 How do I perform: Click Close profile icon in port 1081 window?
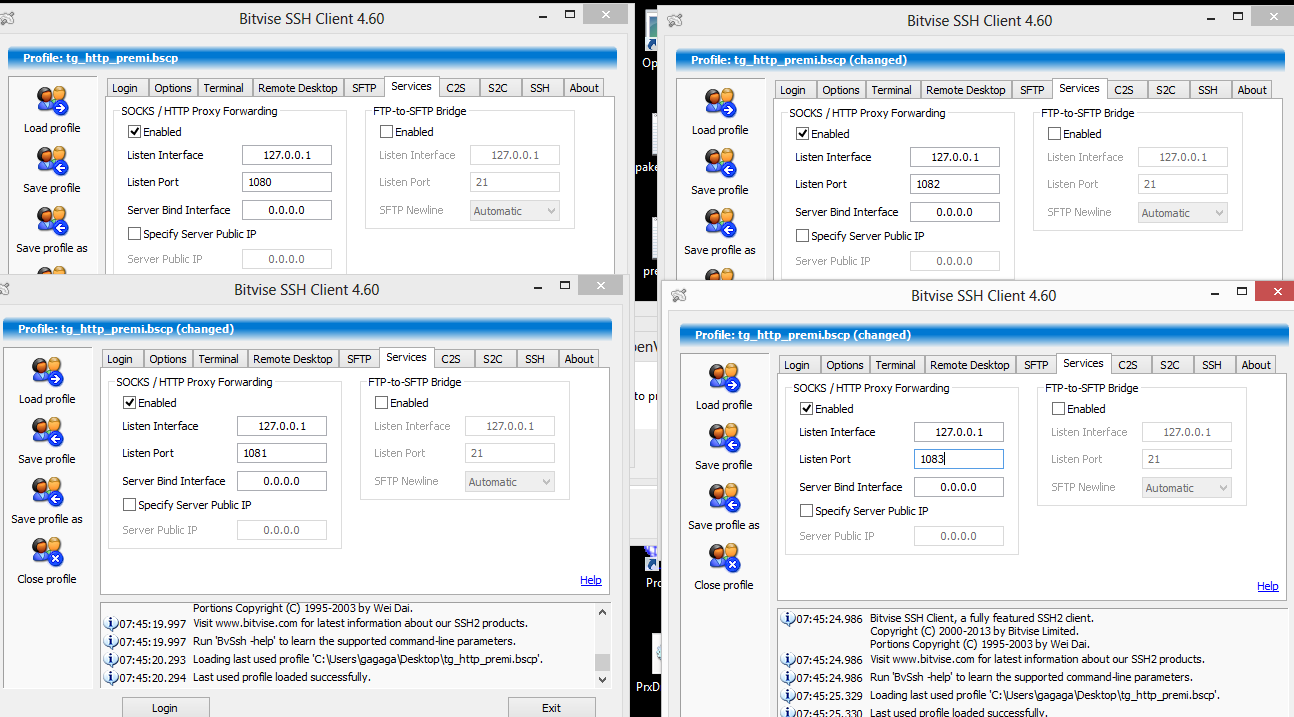point(47,553)
